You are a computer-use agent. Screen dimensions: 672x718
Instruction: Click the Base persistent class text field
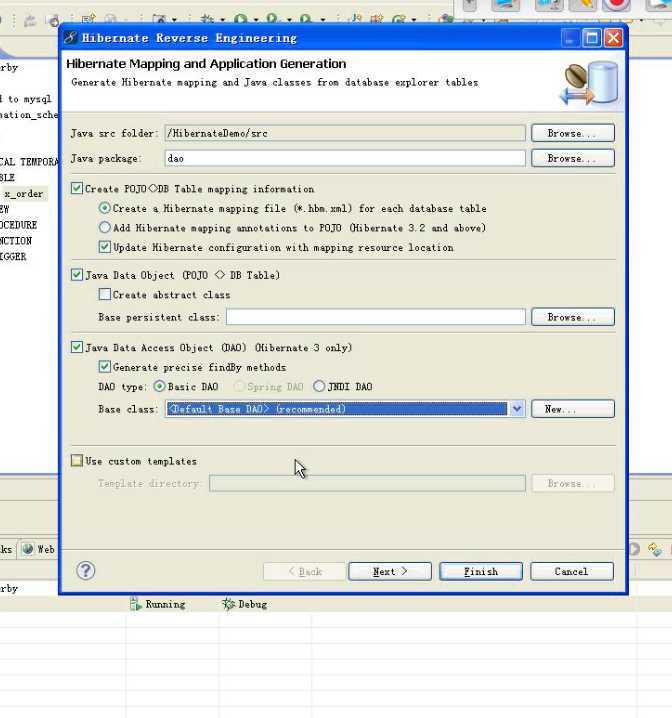point(375,317)
